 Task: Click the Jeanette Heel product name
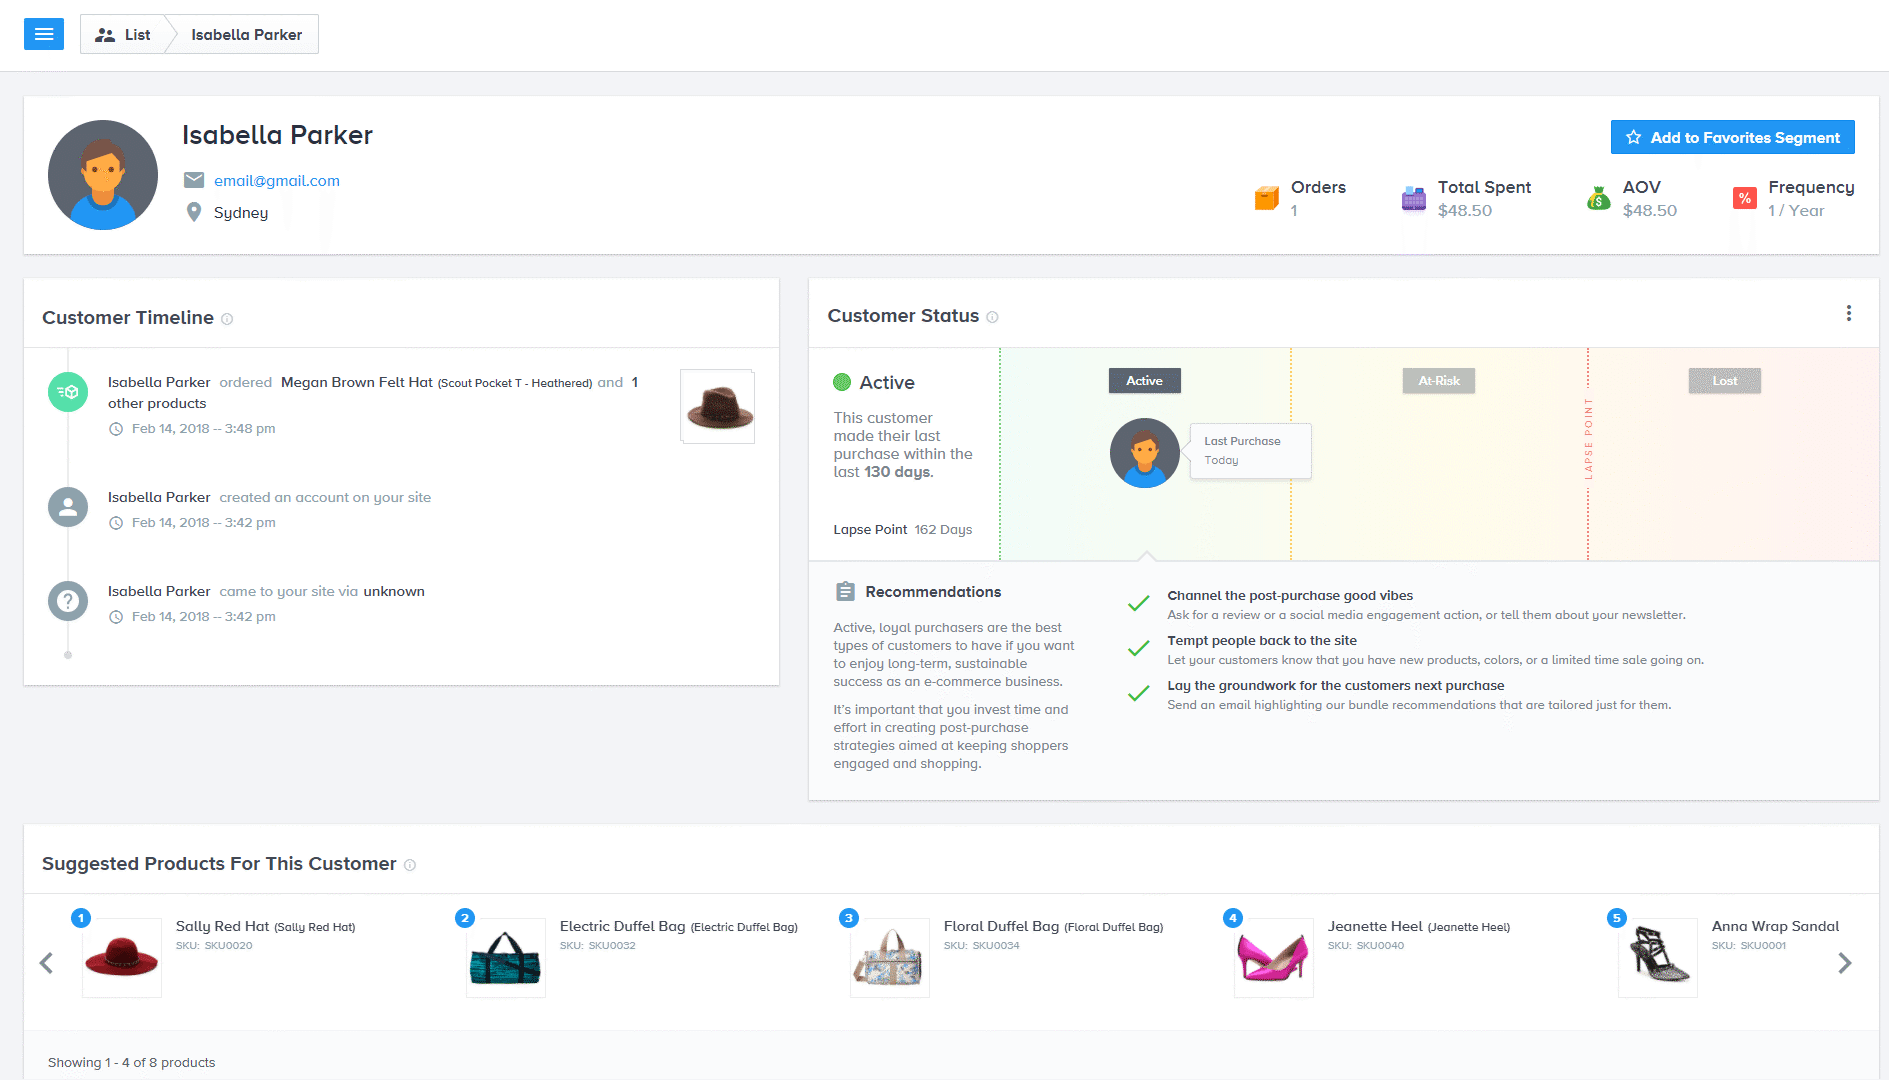[1375, 926]
